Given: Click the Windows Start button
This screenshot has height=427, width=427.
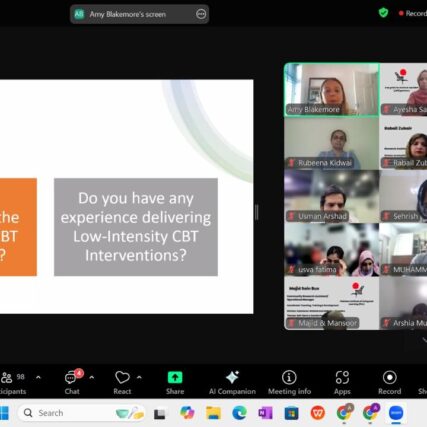Looking at the screenshot, I should click(x=4, y=413).
